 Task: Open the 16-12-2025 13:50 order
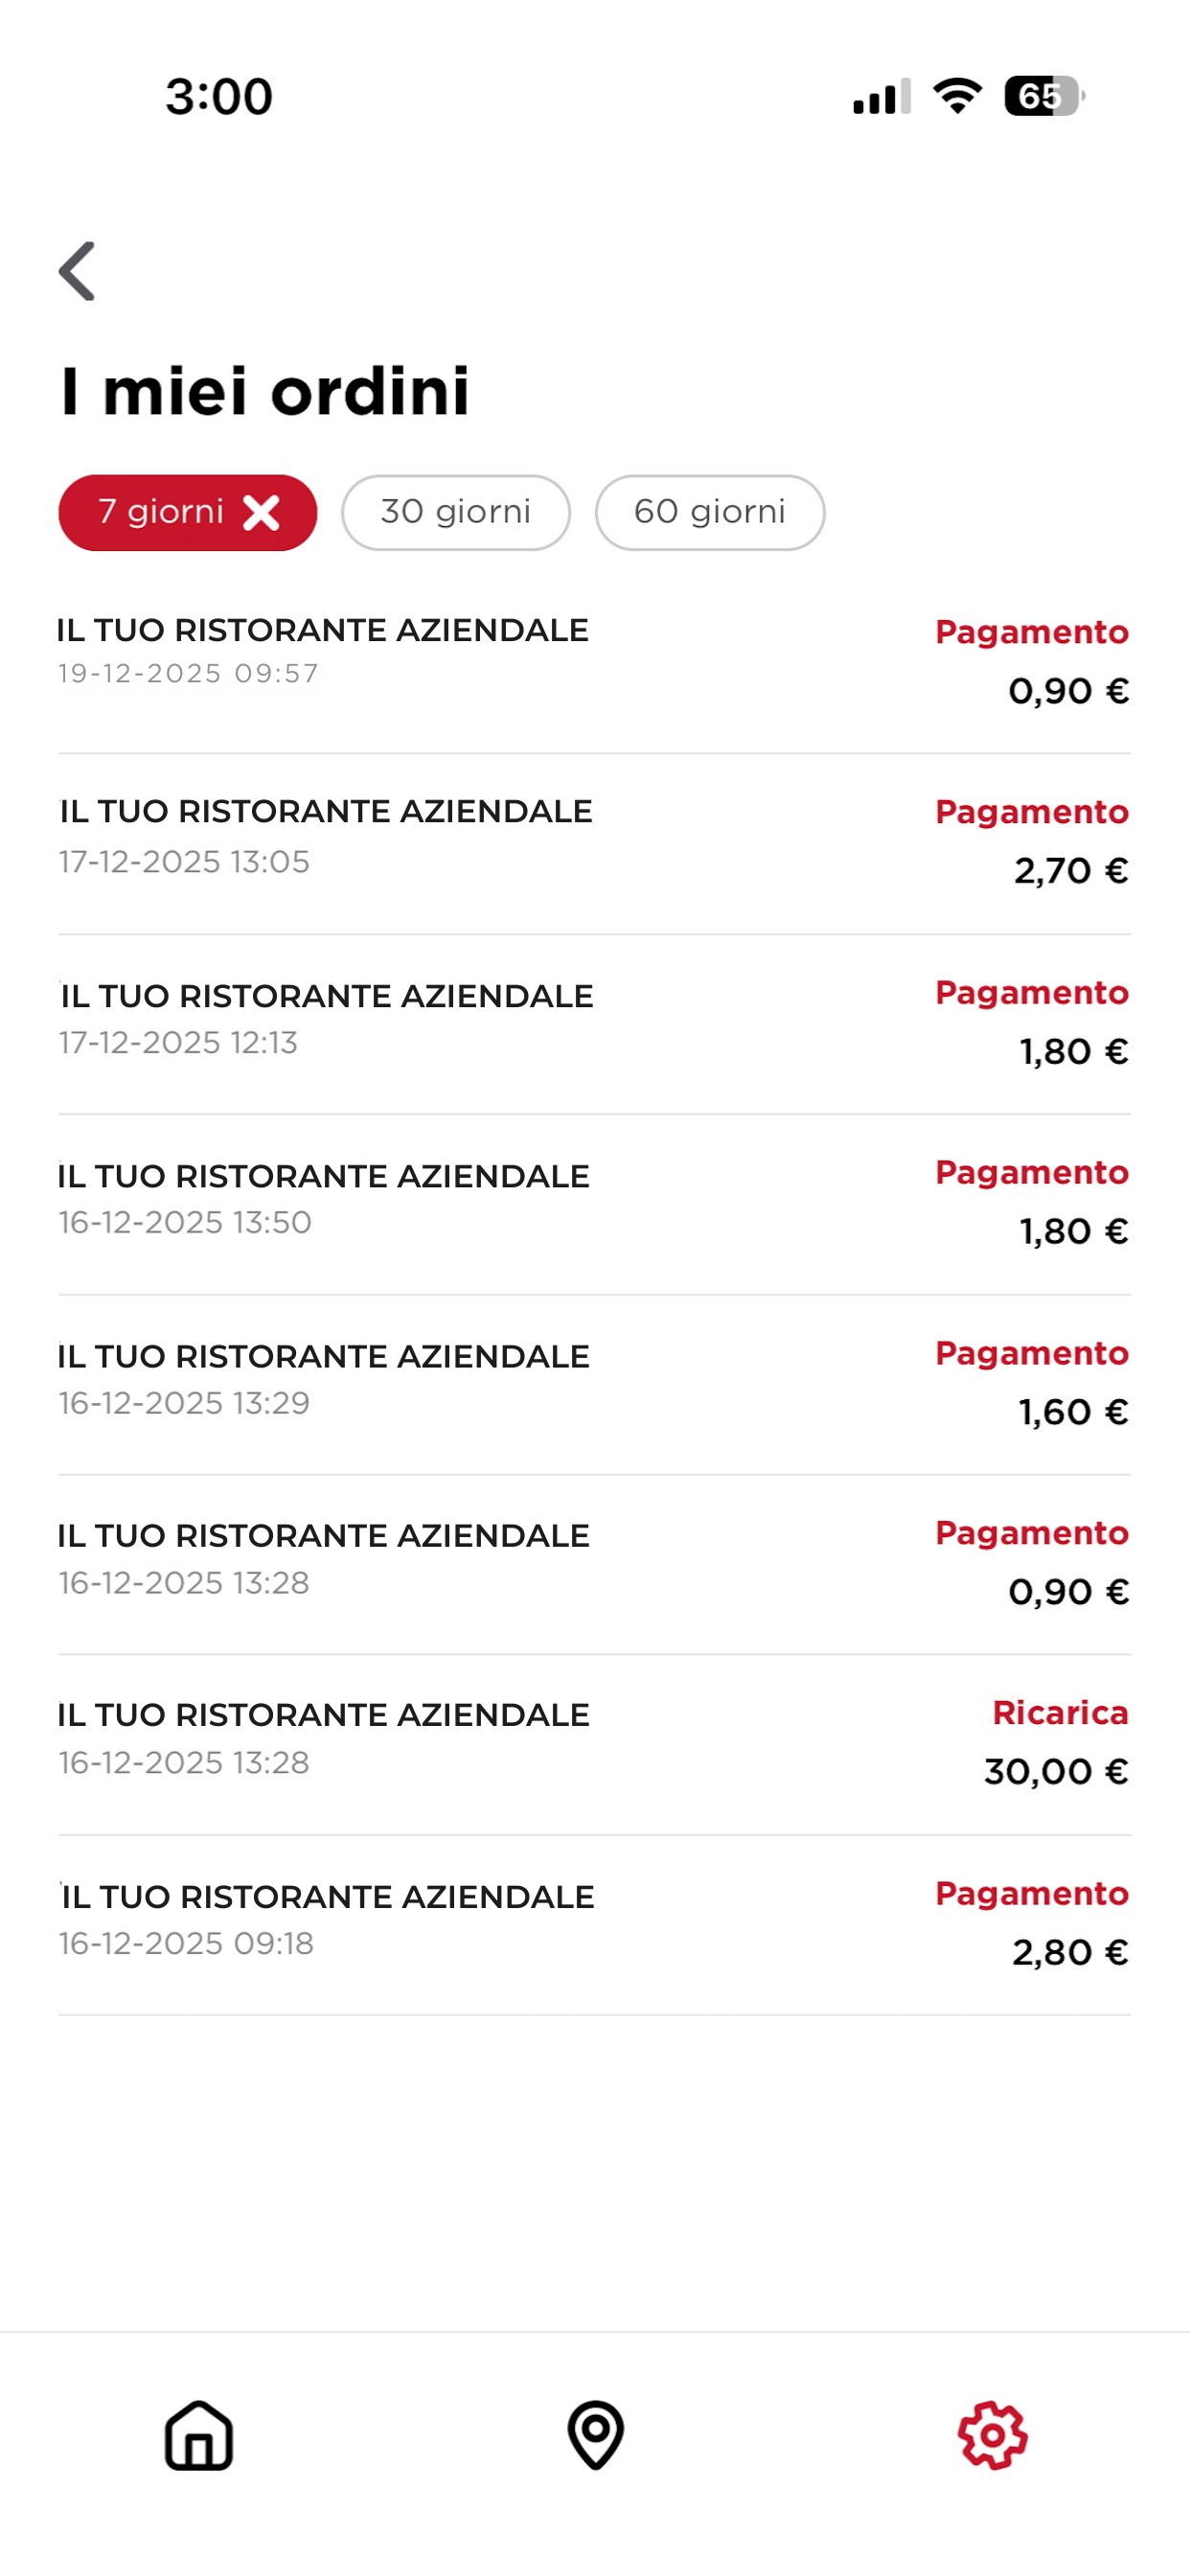[594, 1204]
